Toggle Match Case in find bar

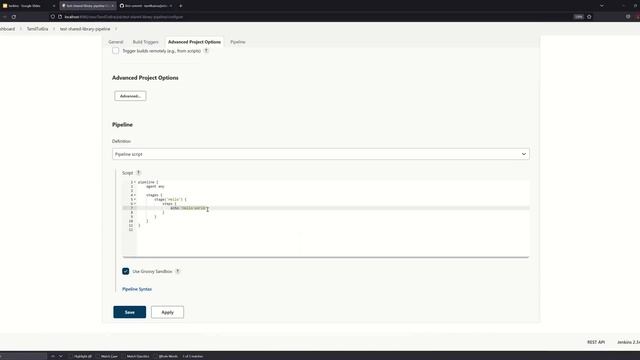click(107, 356)
